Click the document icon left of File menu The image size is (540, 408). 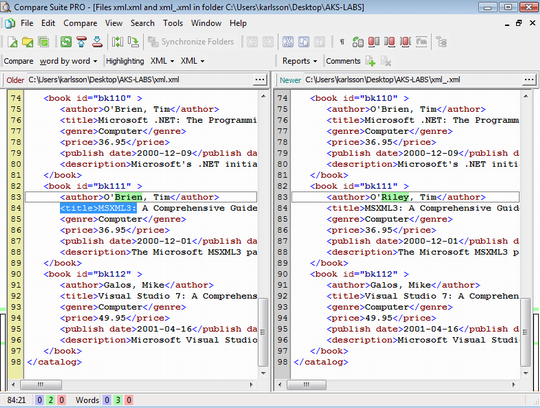10,23
